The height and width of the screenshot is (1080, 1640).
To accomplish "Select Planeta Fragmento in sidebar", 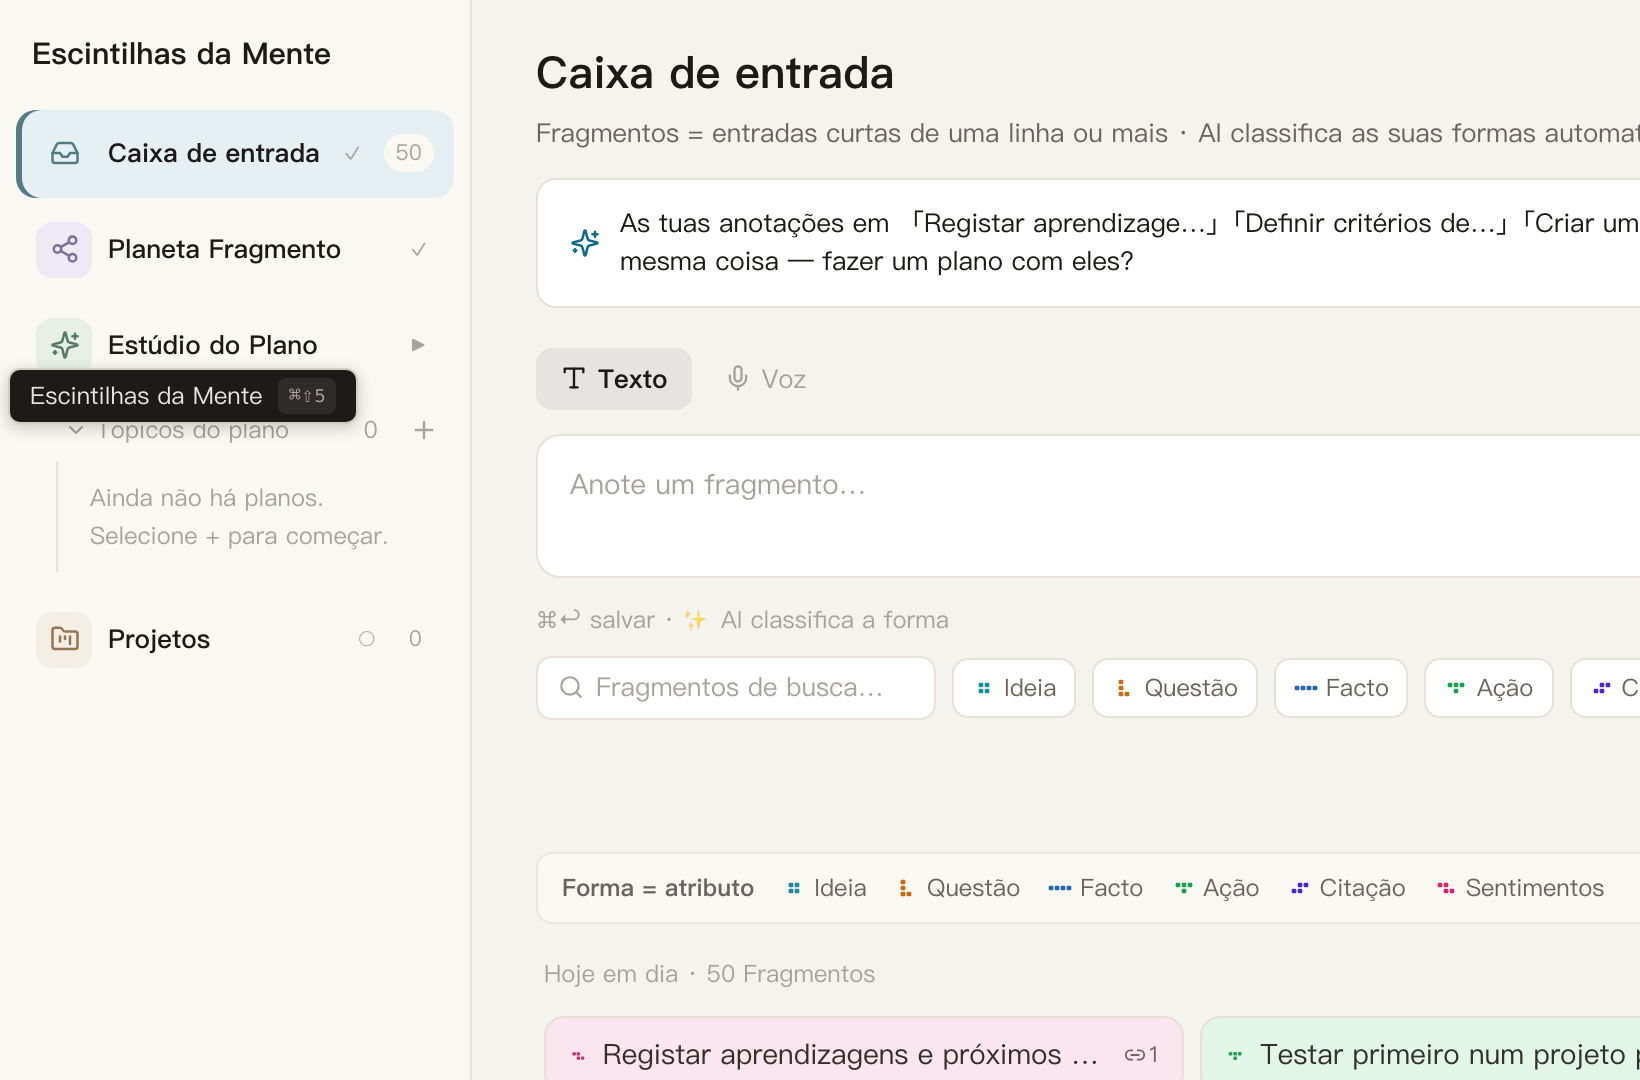I will coord(236,249).
